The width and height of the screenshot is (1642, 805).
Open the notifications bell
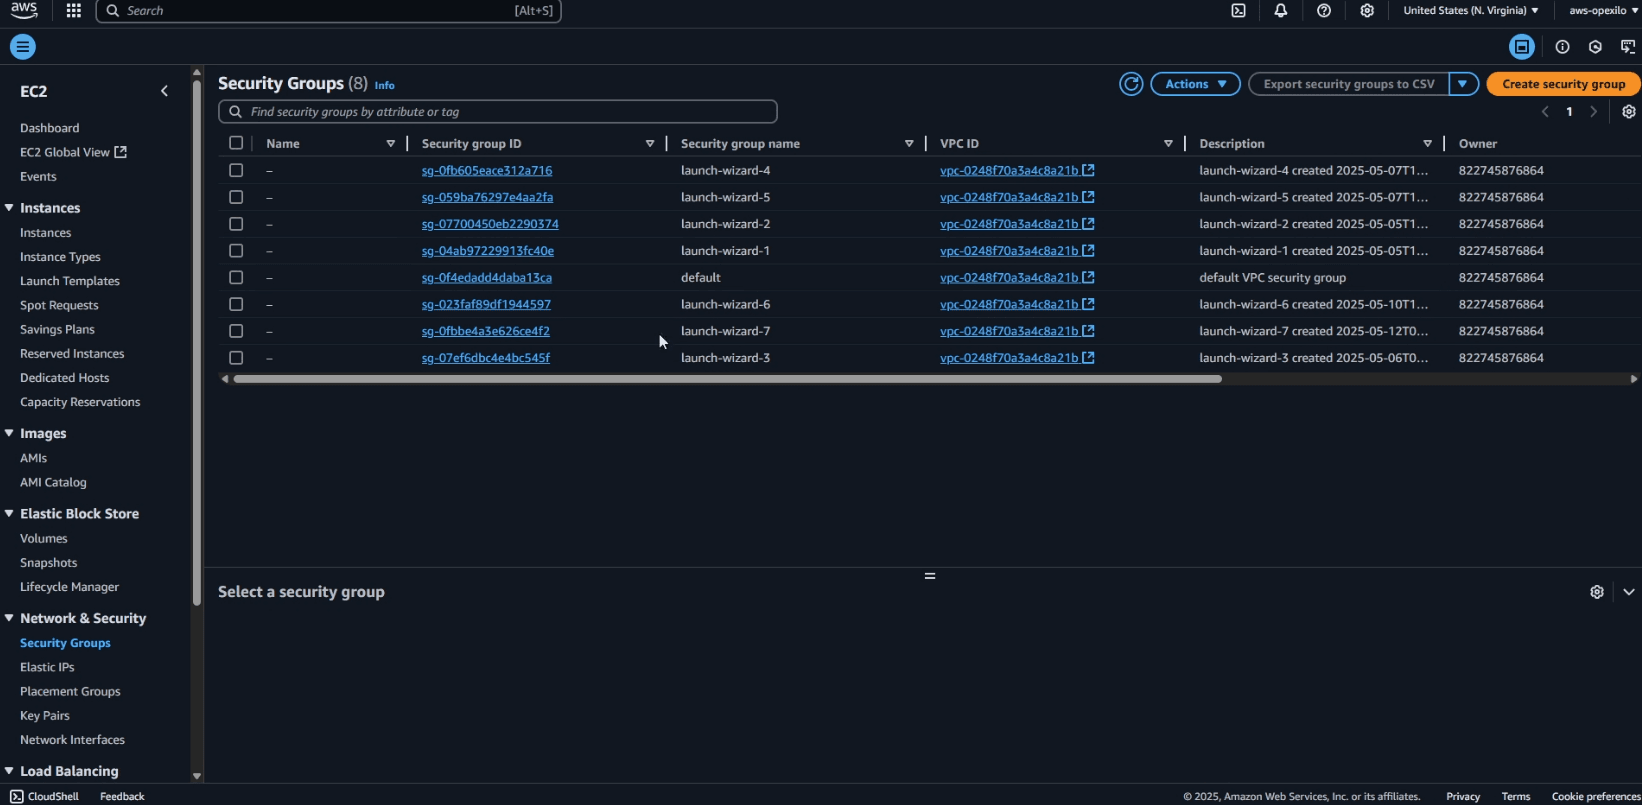[1281, 11]
